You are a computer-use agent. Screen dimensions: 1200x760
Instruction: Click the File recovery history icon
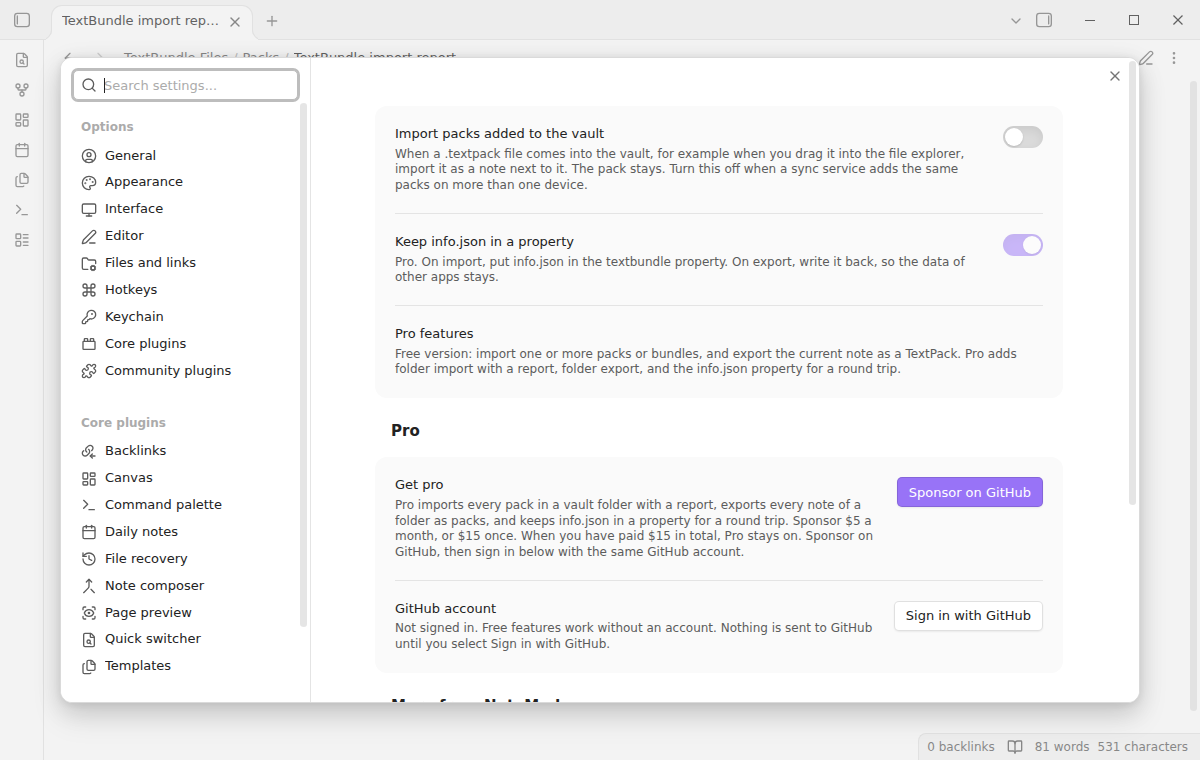[x=89, y=559]
